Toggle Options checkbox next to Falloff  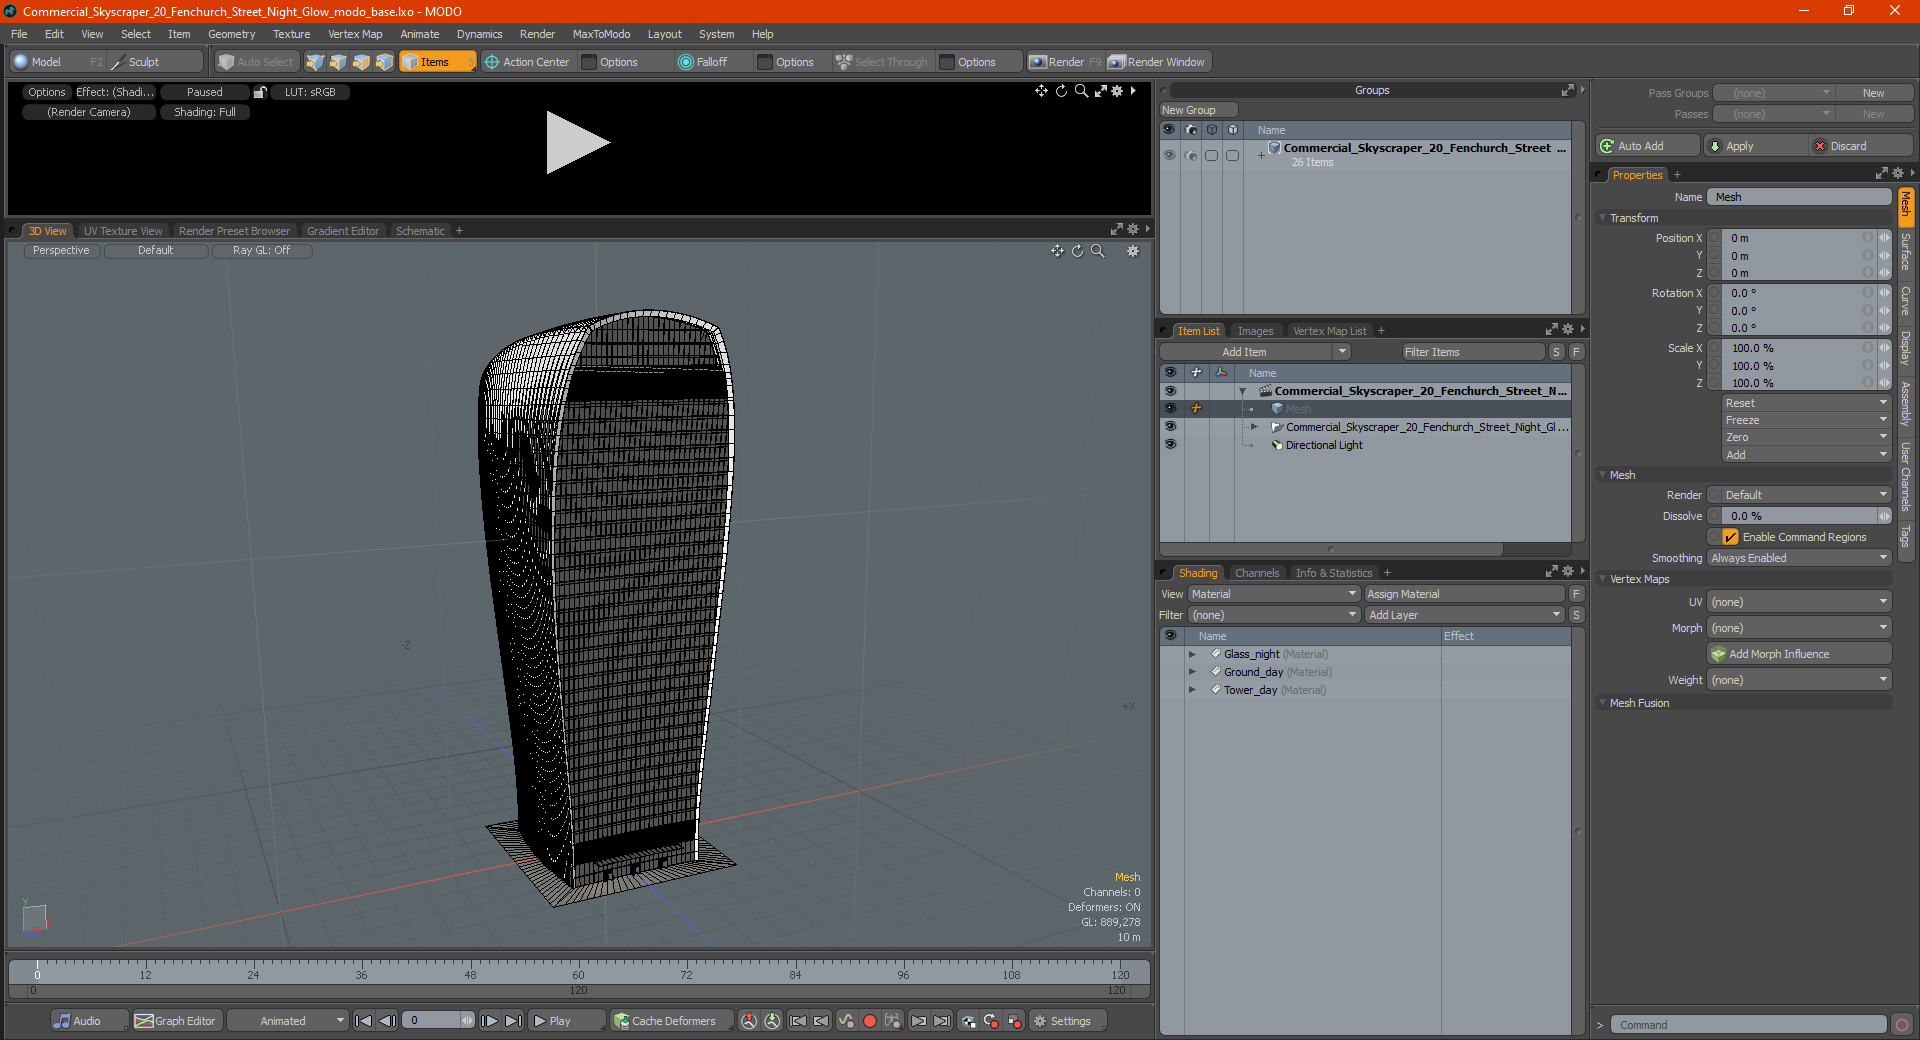[765, 62]
